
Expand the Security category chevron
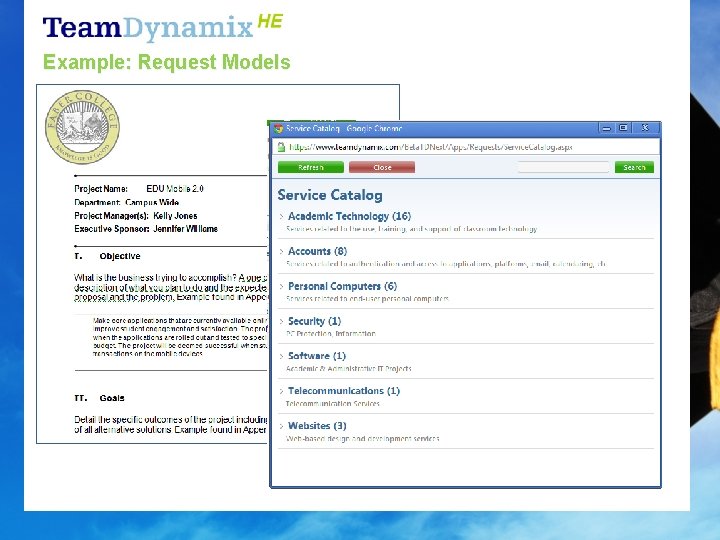[281, 321]
